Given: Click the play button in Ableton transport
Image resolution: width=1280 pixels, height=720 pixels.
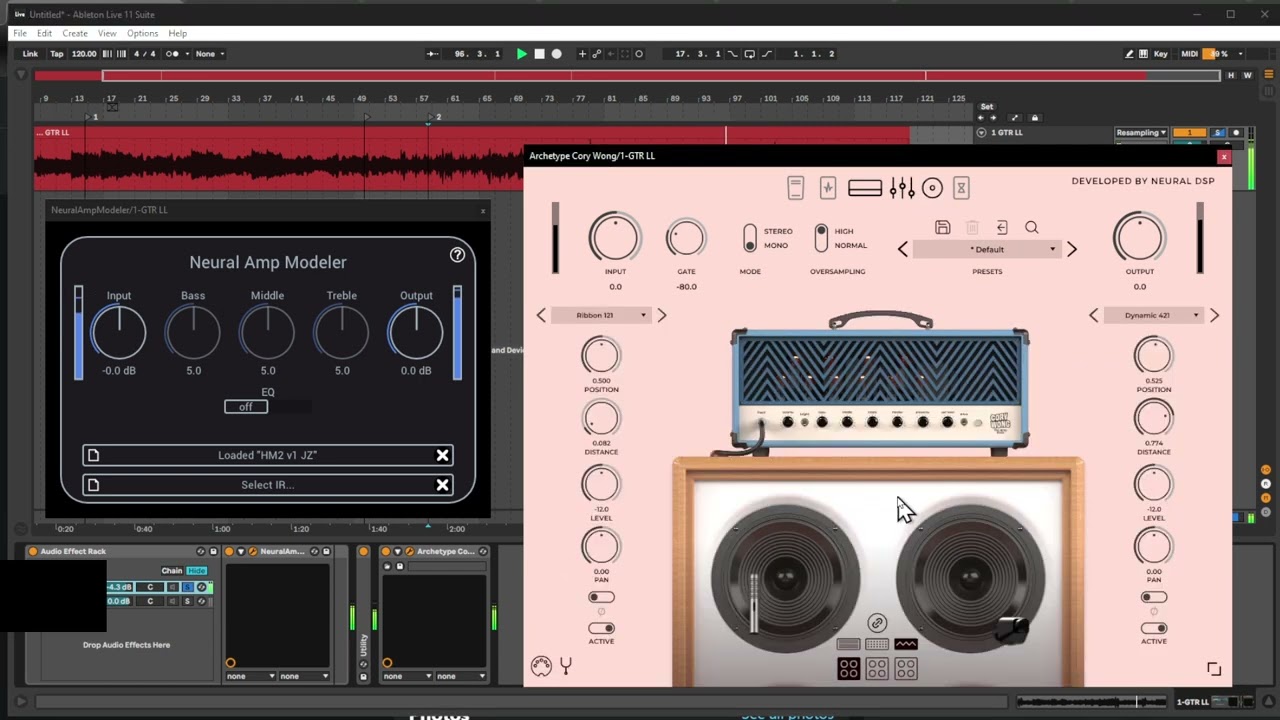Looking at the screenshot, I should [521, 54].
